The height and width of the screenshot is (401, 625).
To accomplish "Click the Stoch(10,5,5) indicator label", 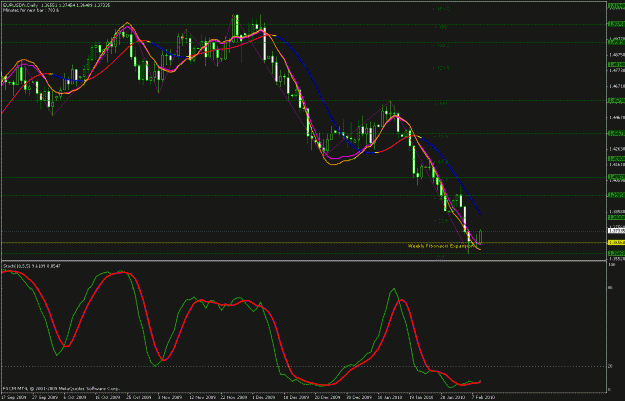I will click(x=32, y=266).
